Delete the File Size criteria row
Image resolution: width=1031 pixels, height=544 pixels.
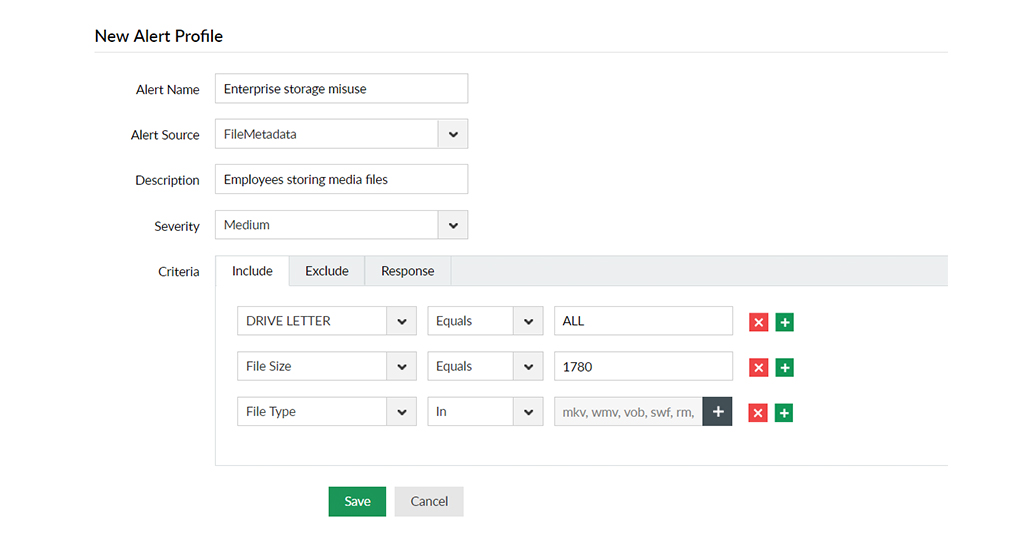click(x=758, y=367)
